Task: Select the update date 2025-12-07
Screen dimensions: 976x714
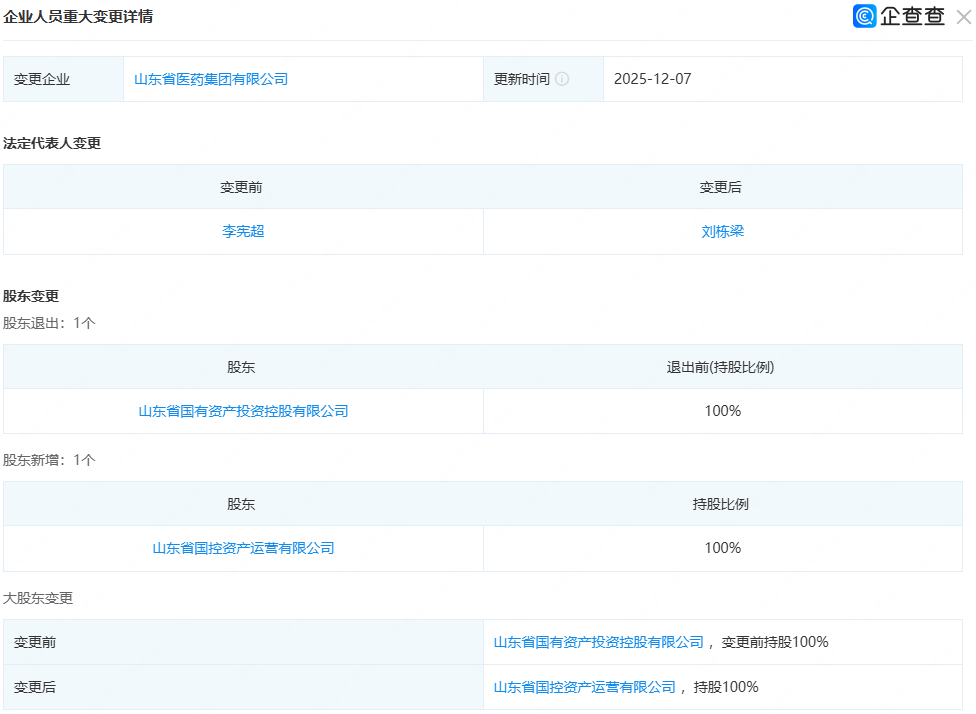Action: coord(652,79)
